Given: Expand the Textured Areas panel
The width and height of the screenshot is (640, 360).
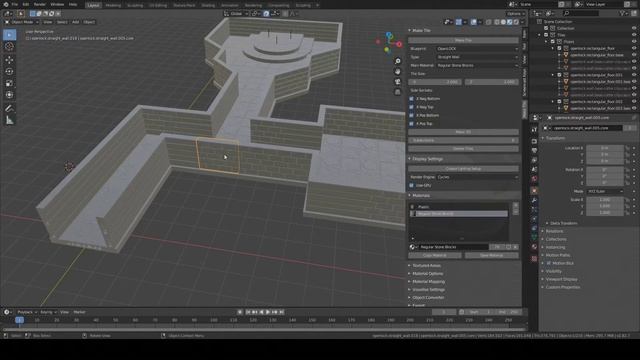Looking at the screenshot, I should [426, 266].
